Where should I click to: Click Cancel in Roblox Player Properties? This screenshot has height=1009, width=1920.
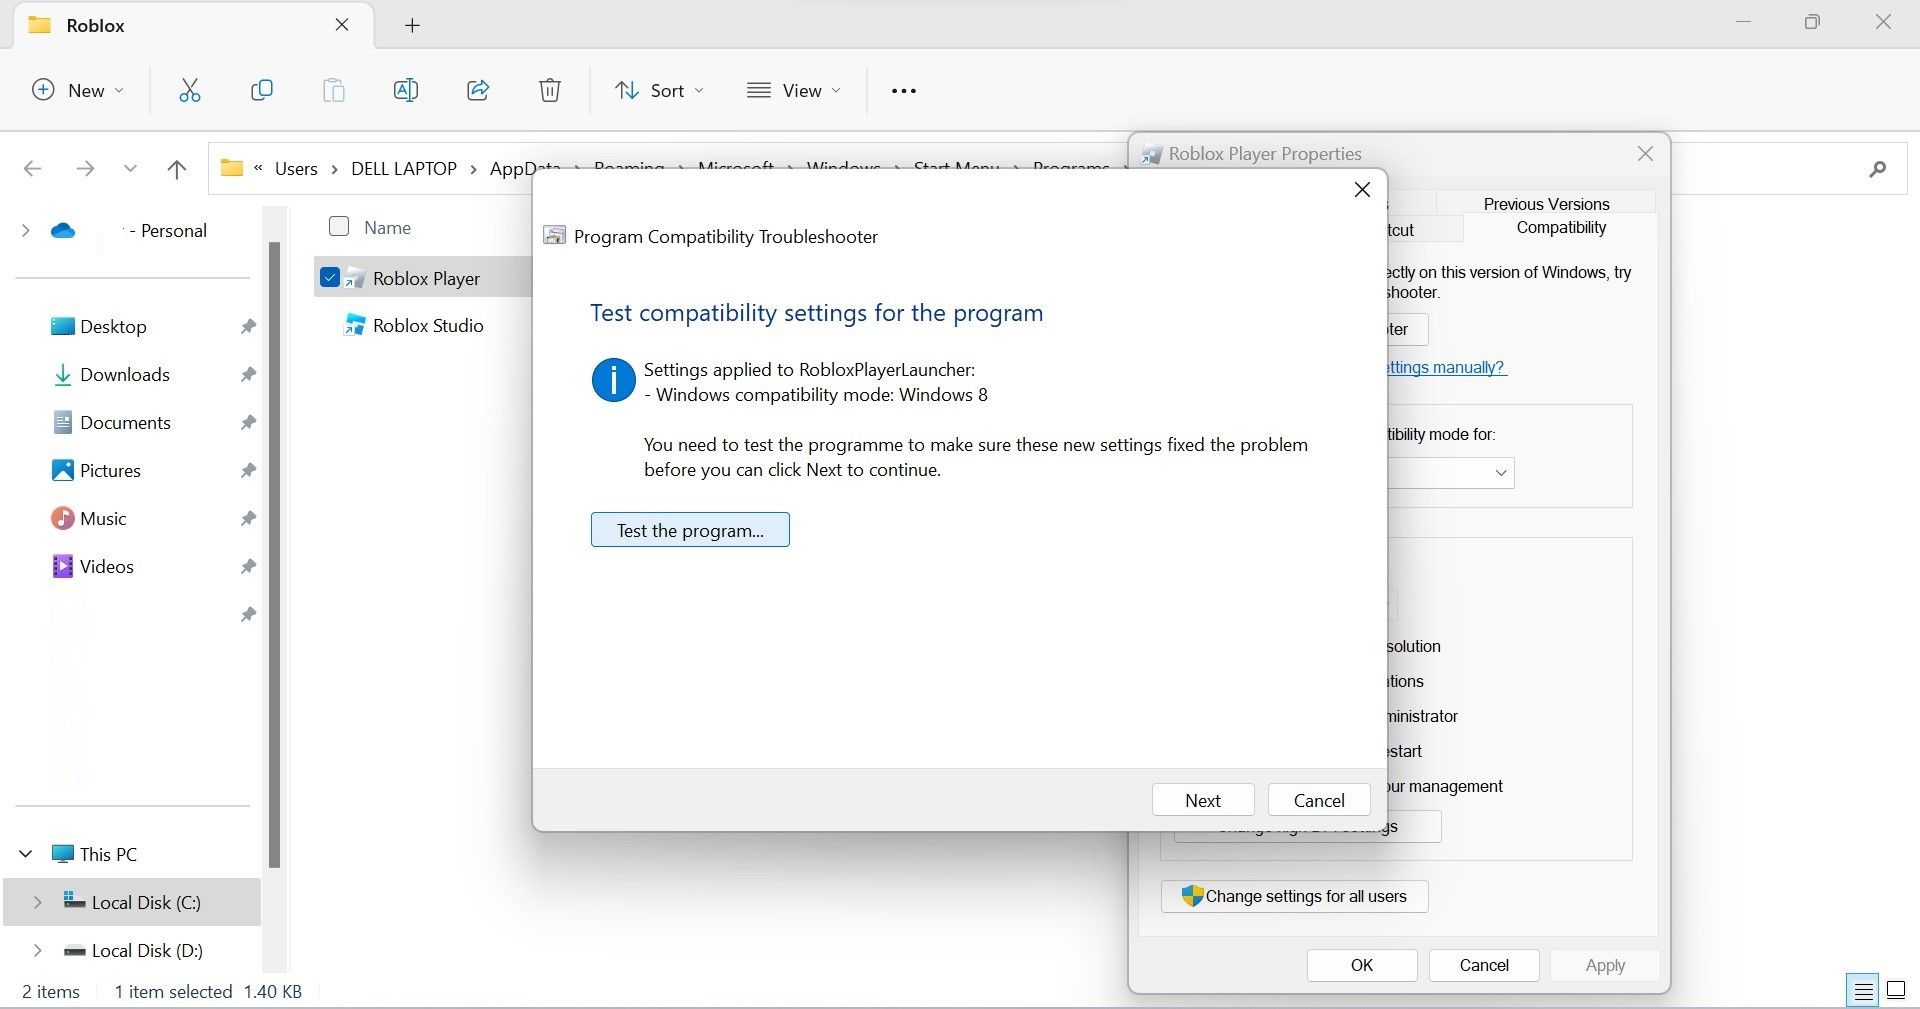pos(1484,965)
